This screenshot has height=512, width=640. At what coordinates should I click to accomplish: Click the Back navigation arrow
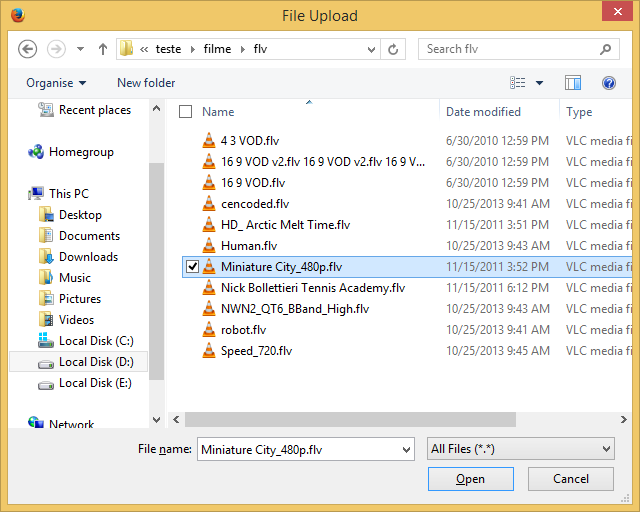pos(27,49)
